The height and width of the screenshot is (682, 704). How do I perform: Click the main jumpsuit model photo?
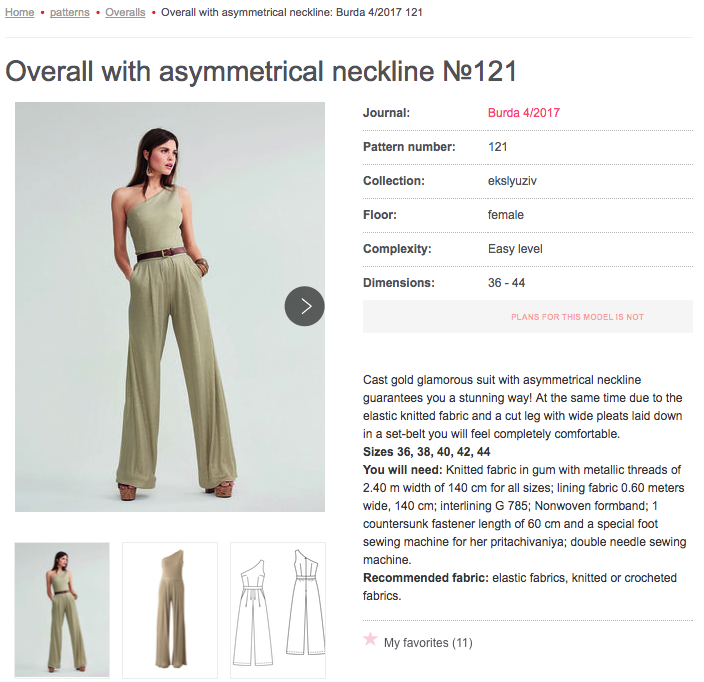point(170,307)
